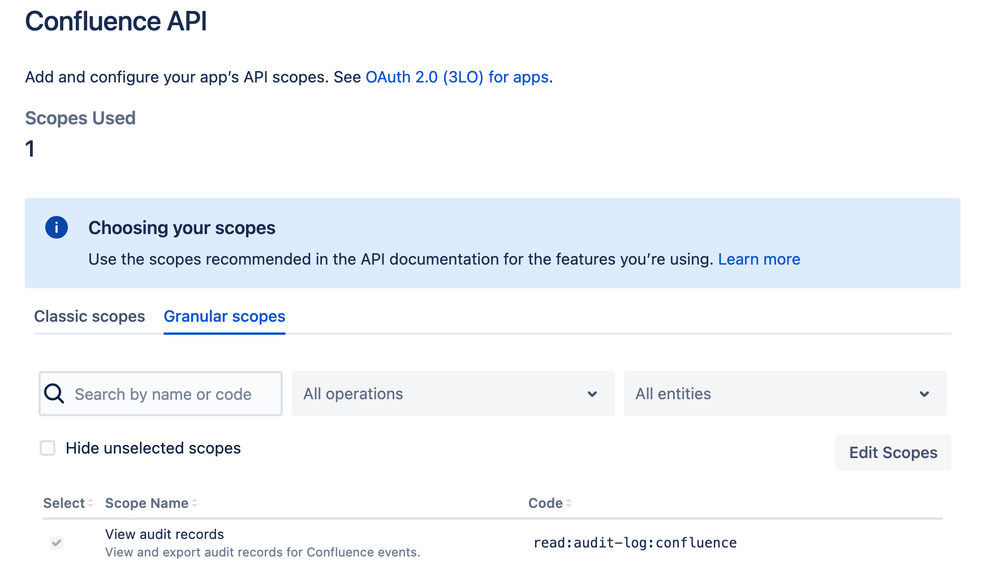Screen dimensions: 999x579
Task: Open the OAuth 2.0 (3LO) for apps link
Action: click(x=457, y=77)
